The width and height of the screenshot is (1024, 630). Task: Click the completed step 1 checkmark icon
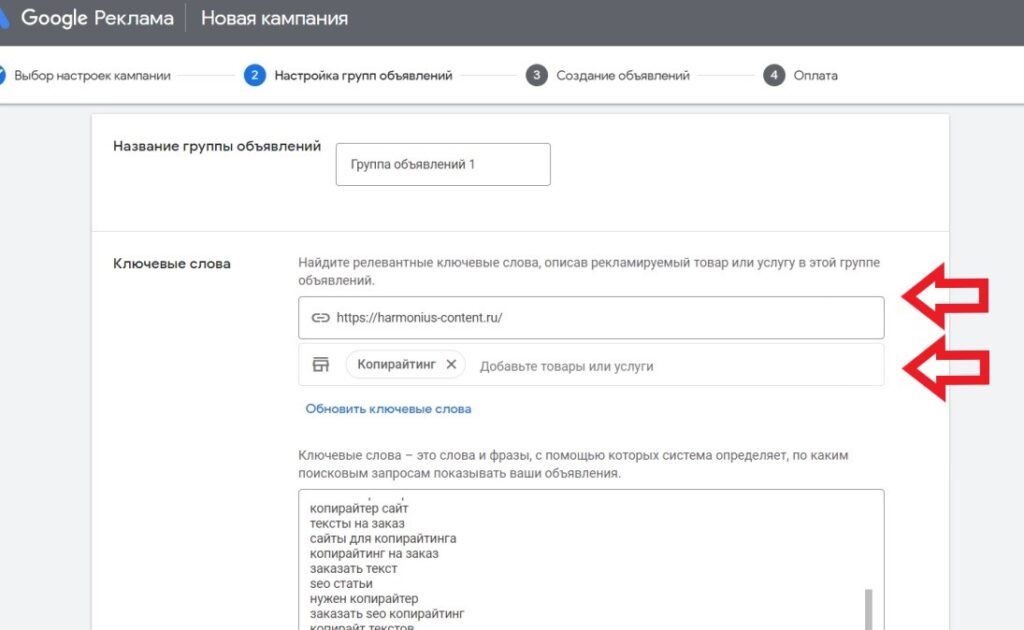(2, 76)
